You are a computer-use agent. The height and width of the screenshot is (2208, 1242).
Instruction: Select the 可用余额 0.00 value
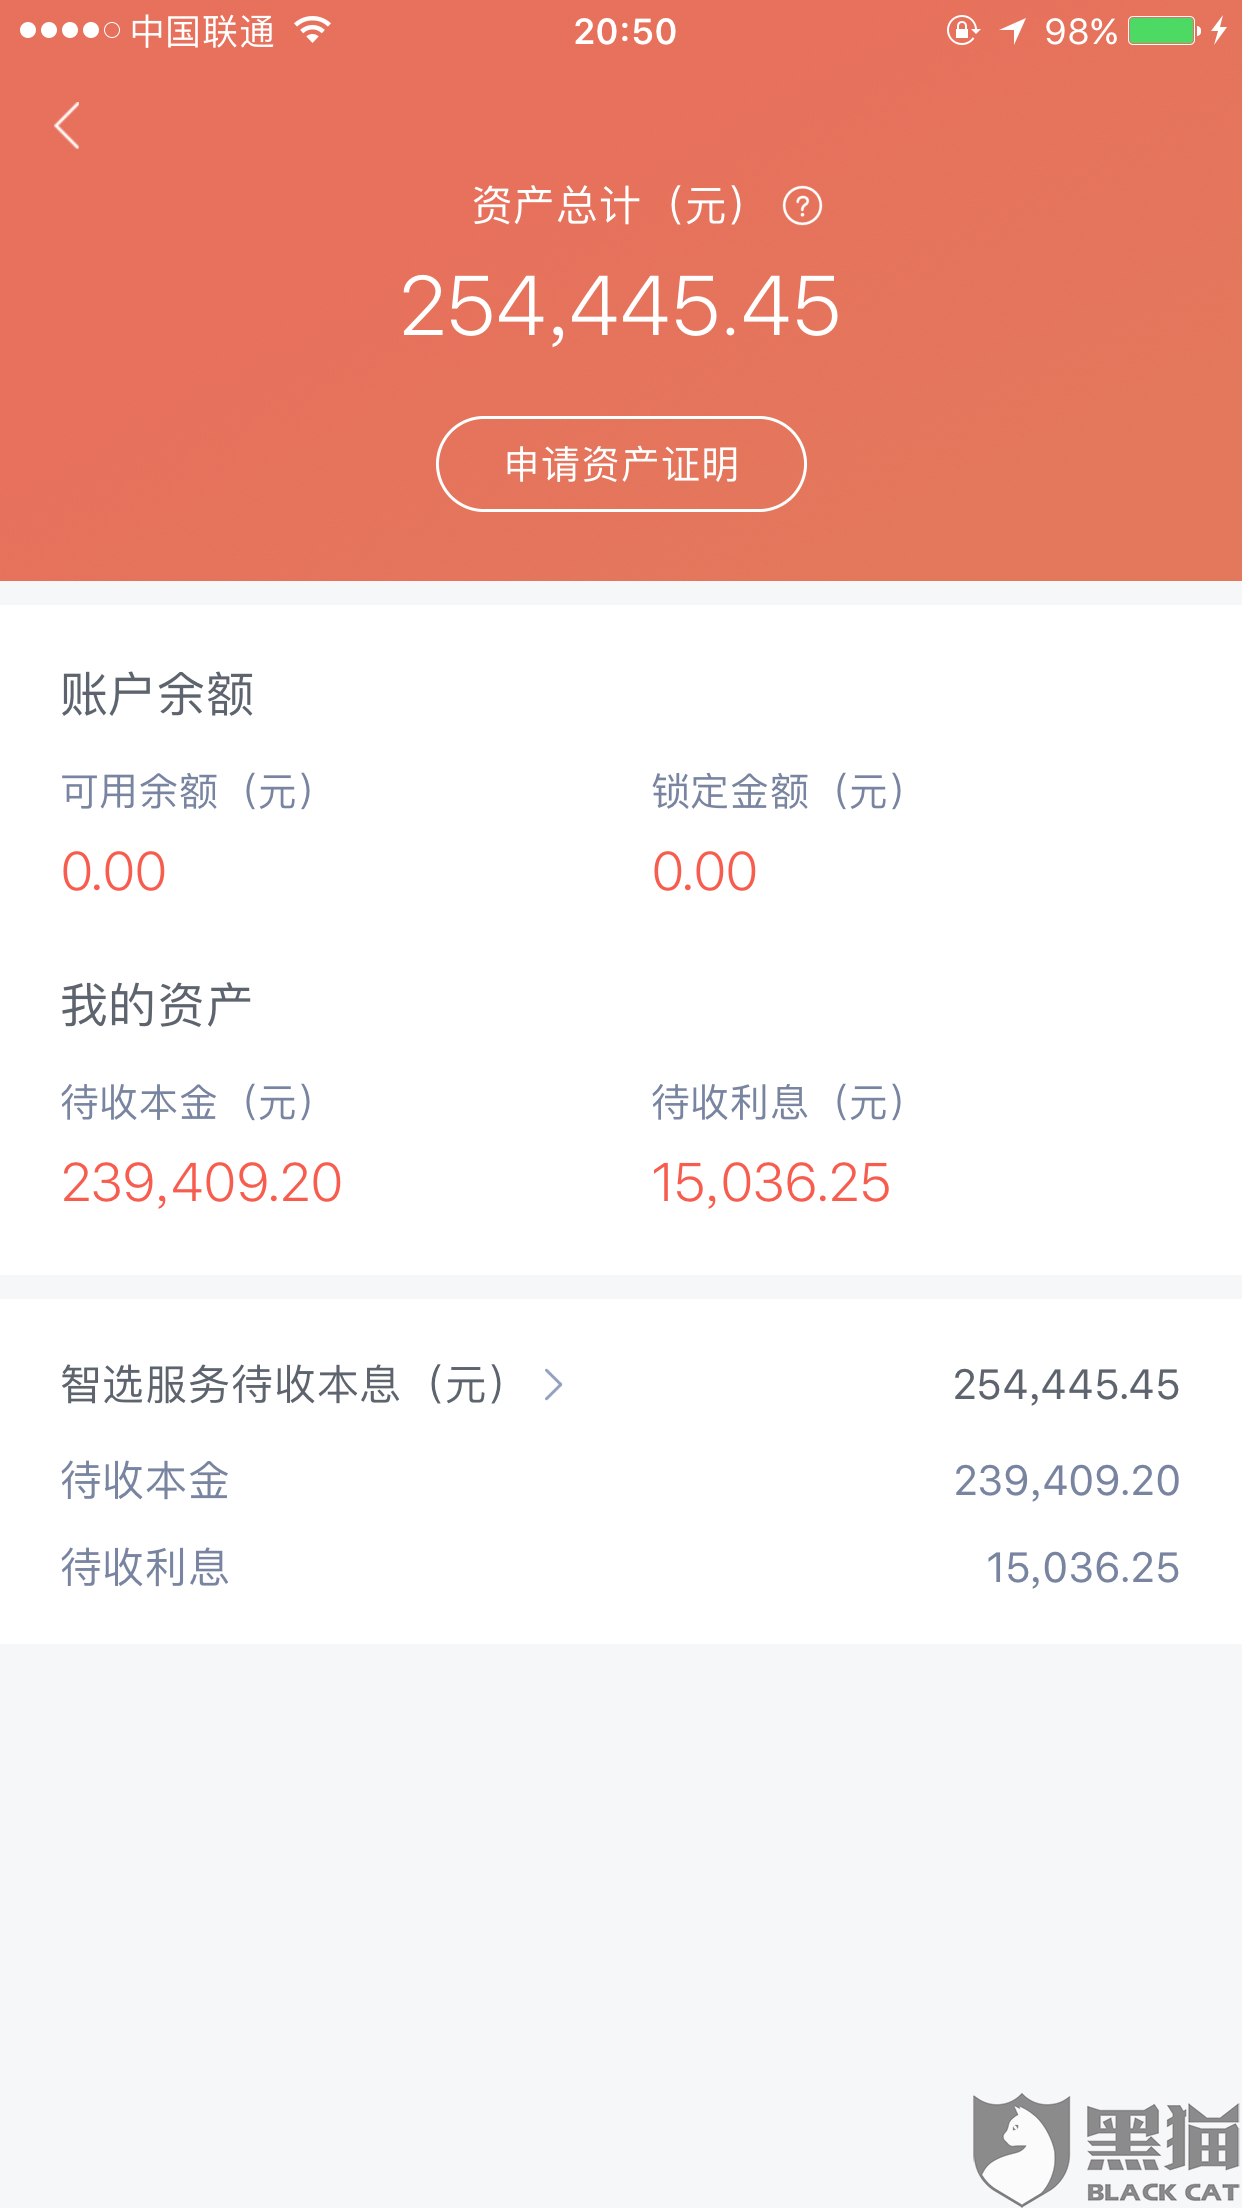[113, 871]
